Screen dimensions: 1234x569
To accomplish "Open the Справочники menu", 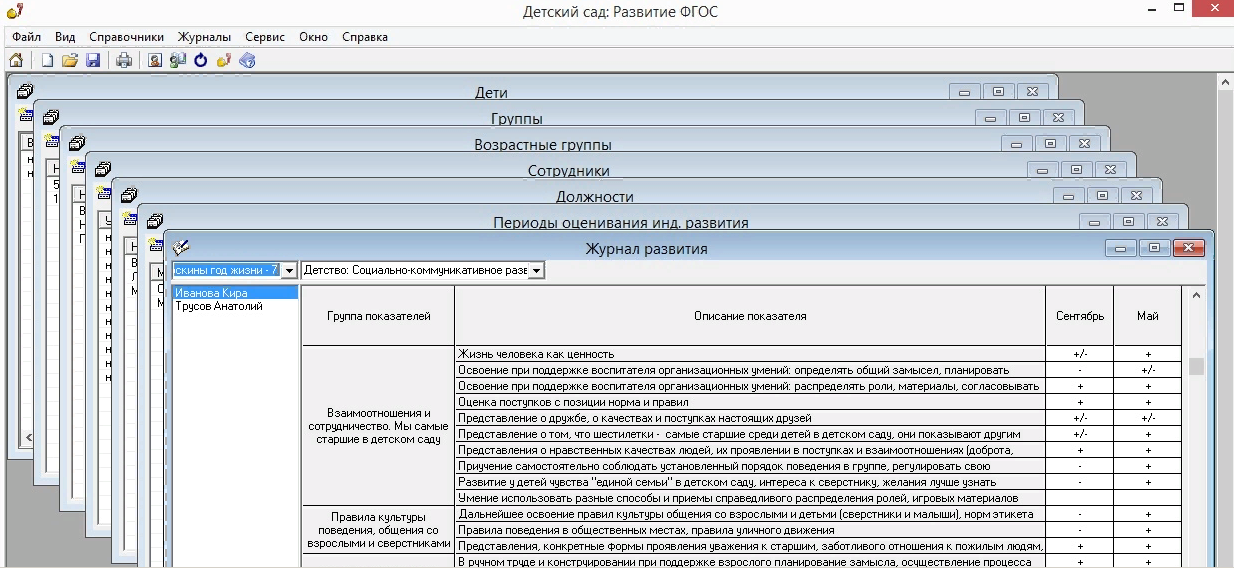I will pyautogui.click(x=126, y=37).
